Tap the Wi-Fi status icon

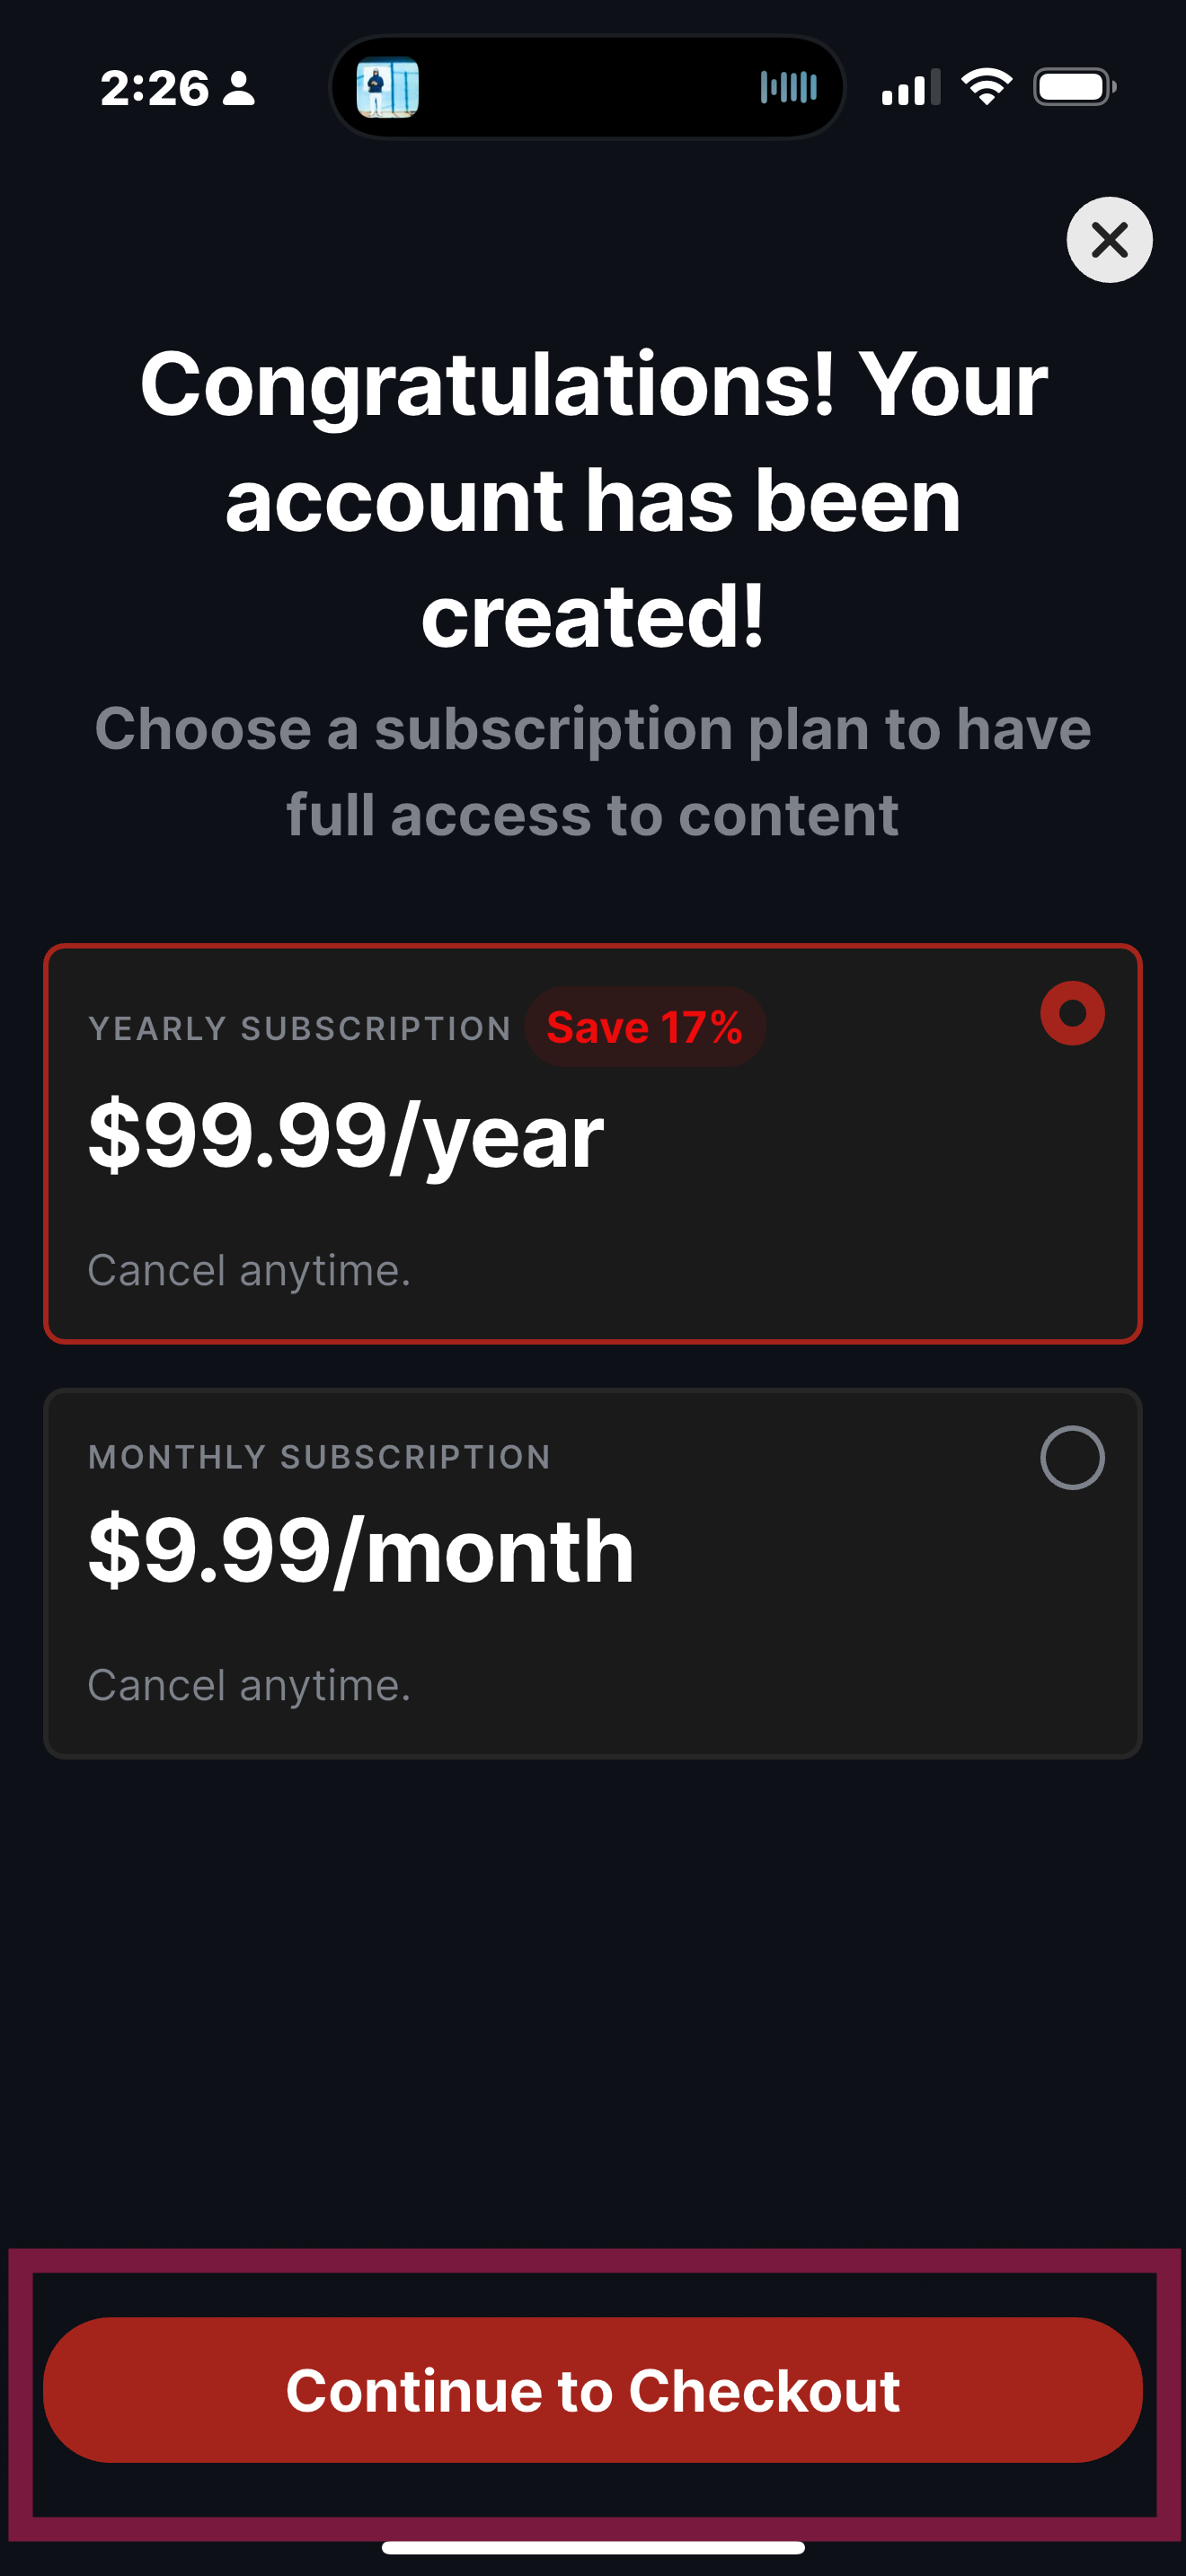click(986, 87)
